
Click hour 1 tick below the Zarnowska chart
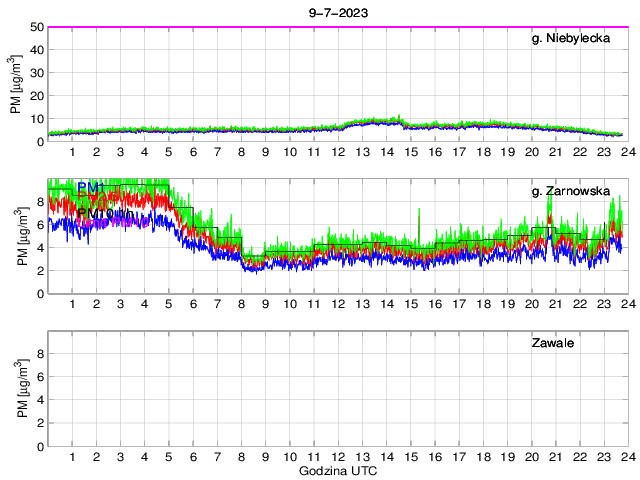[x=72, y=304]
